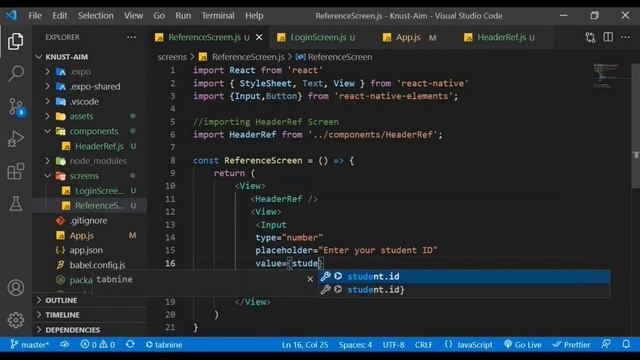Open the Selection menu
Image resolution: width=640 pixels, height=360 pixels.
click(96, 16)
